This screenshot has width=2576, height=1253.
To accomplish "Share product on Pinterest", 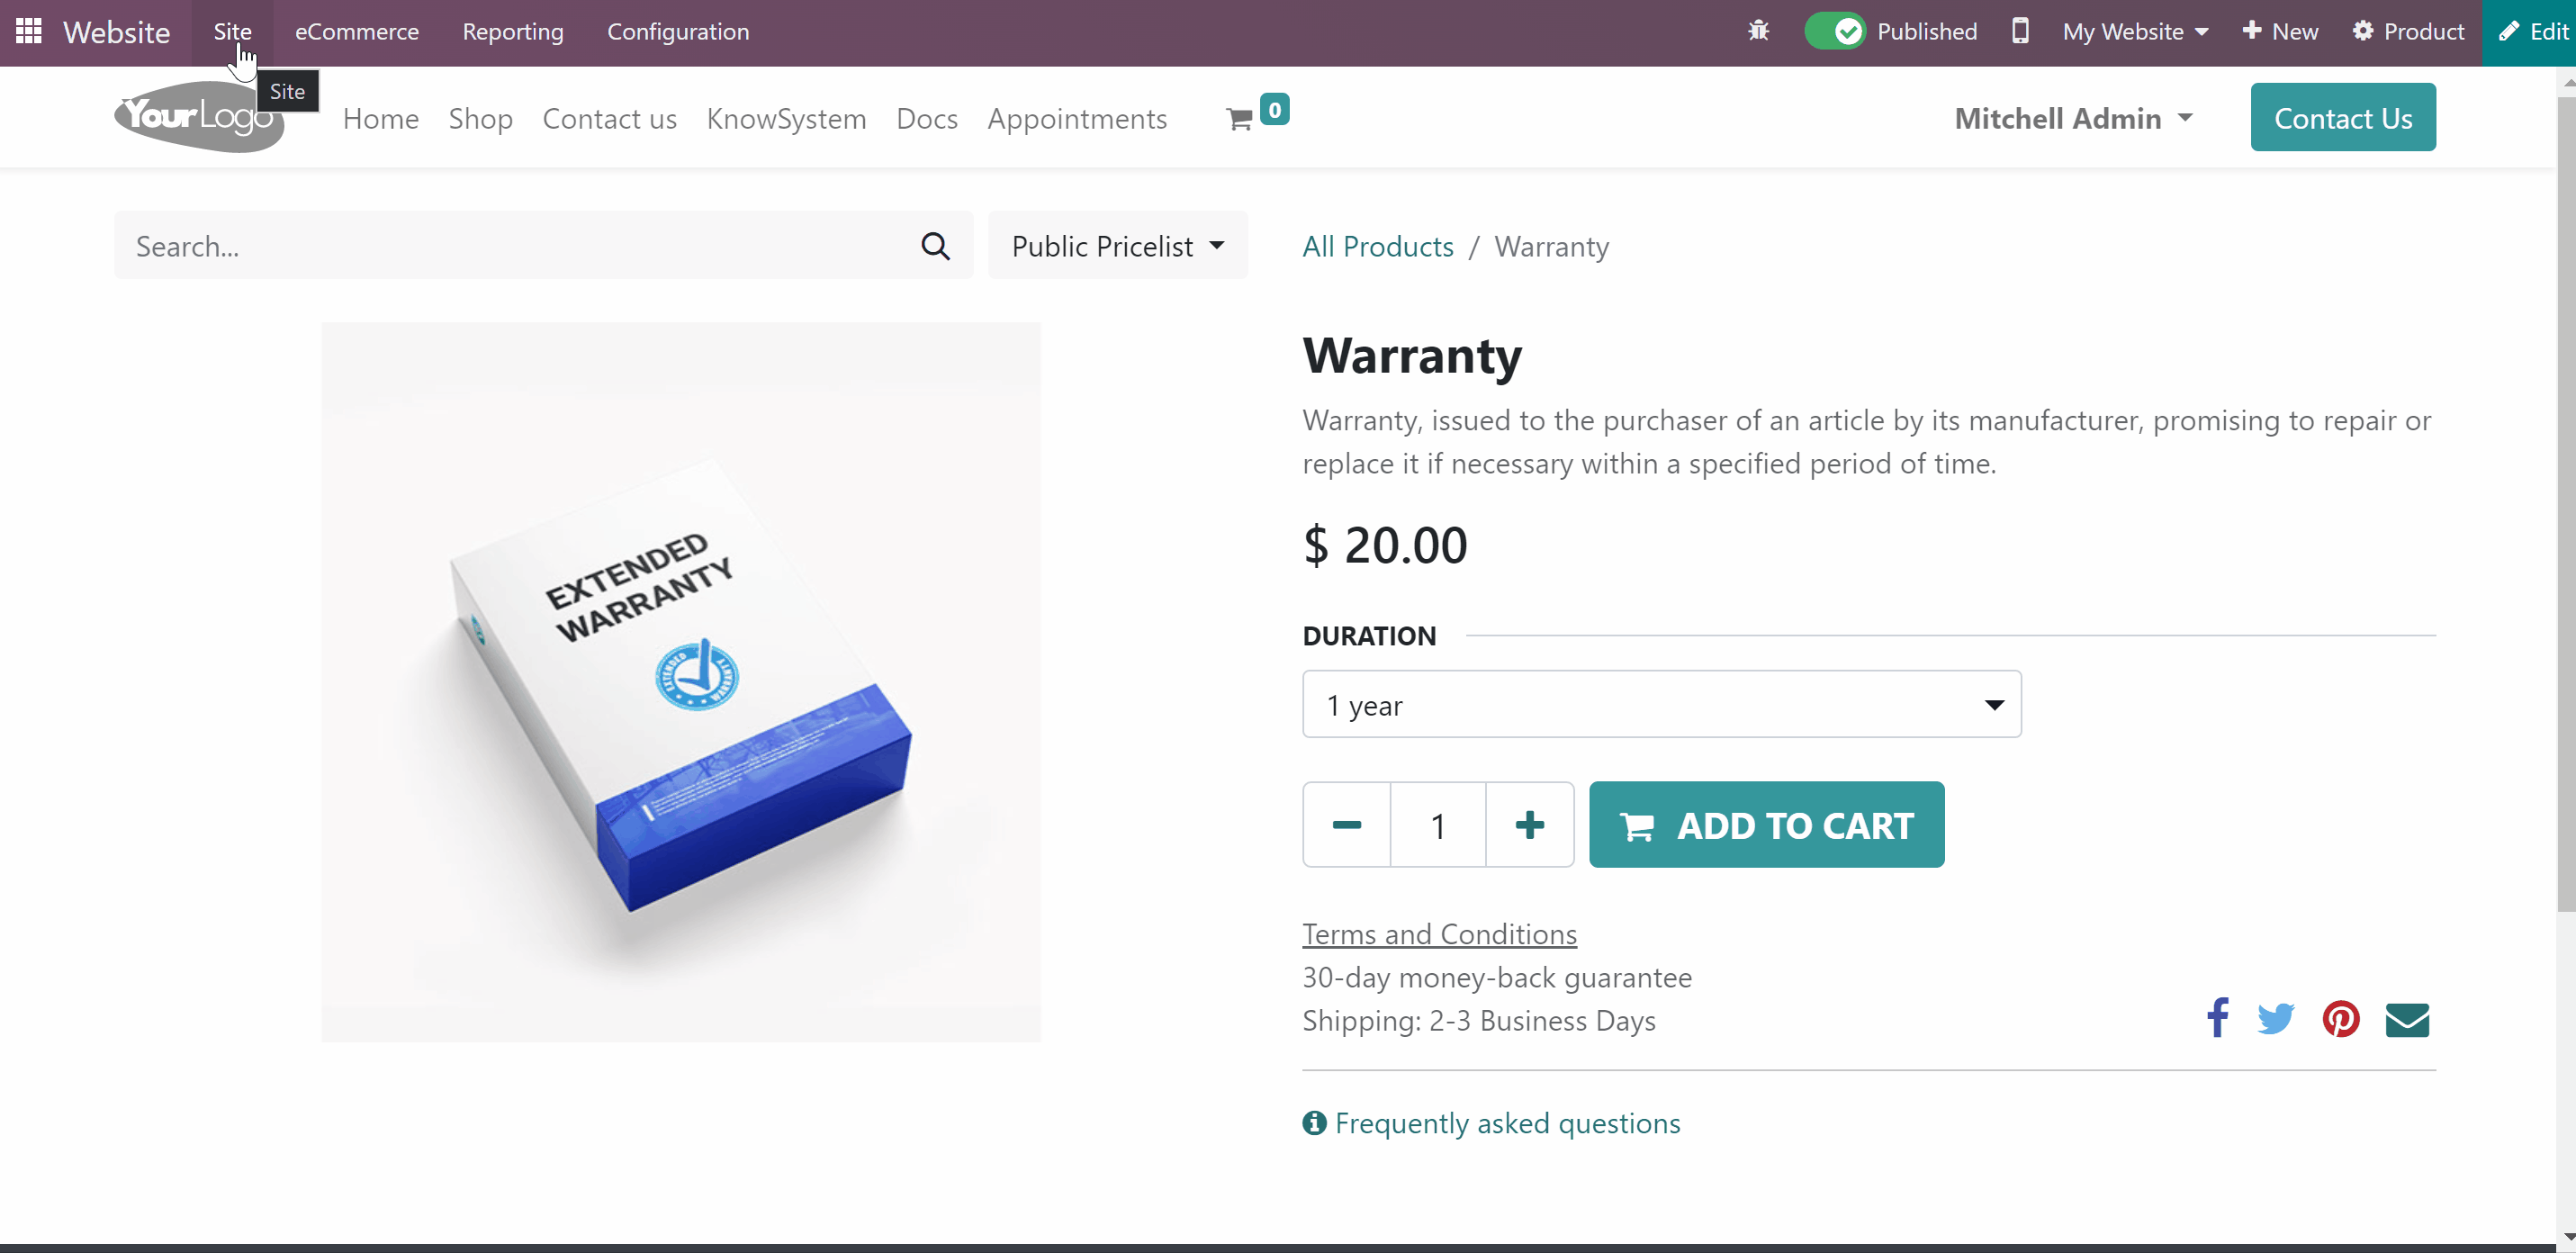I will point(2341,1018).
